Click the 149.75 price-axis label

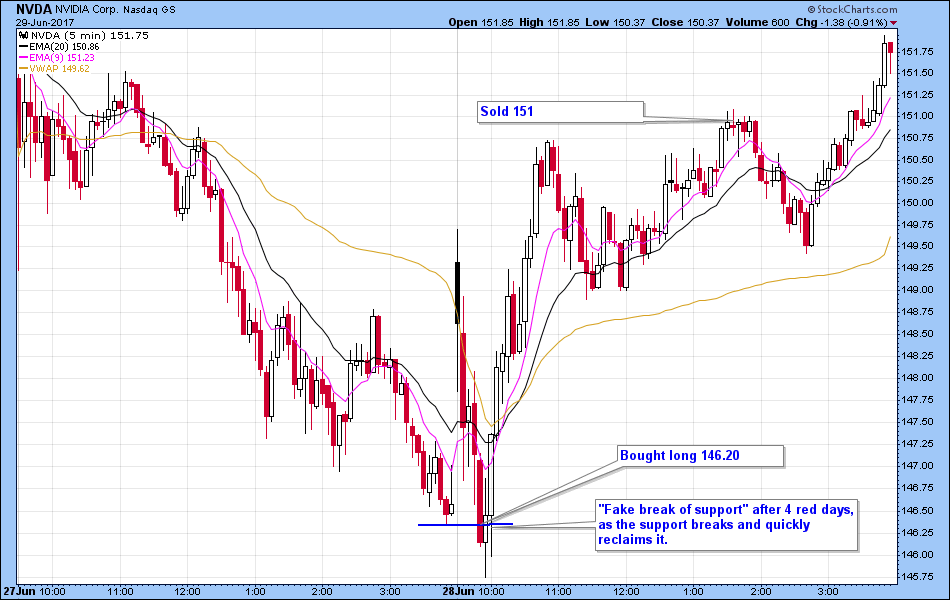click(x=917, y=225)
